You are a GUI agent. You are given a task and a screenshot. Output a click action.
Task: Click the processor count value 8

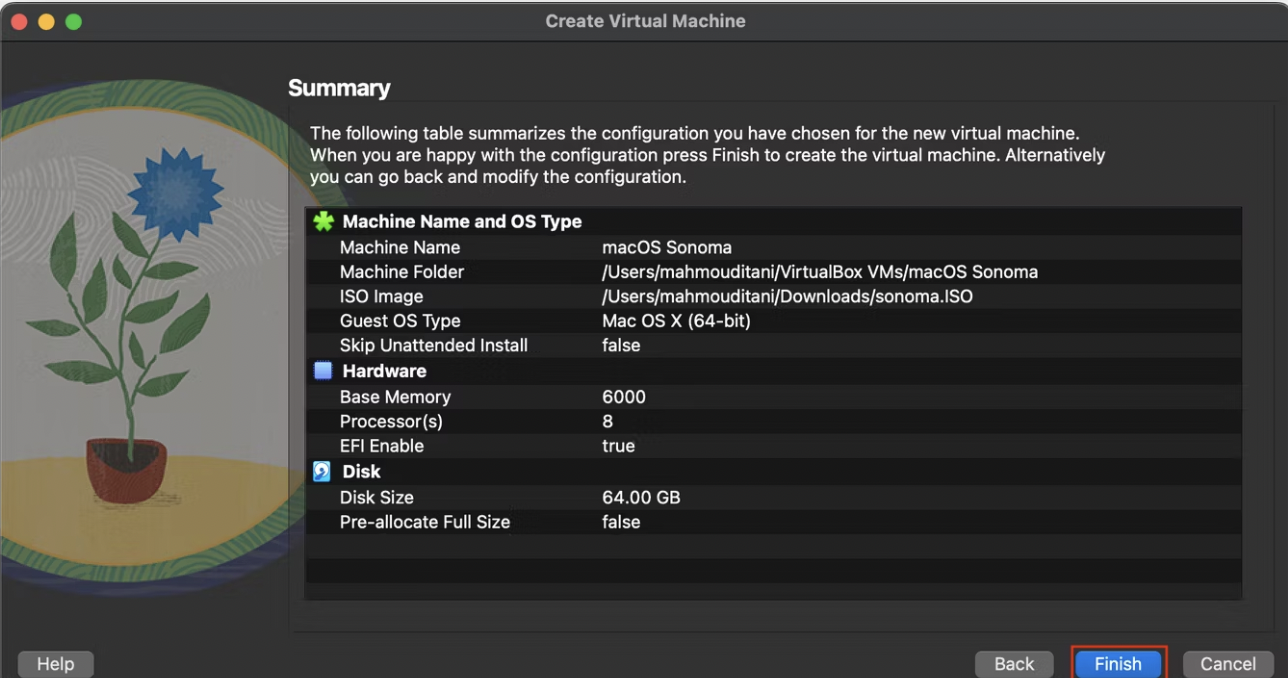608,421
